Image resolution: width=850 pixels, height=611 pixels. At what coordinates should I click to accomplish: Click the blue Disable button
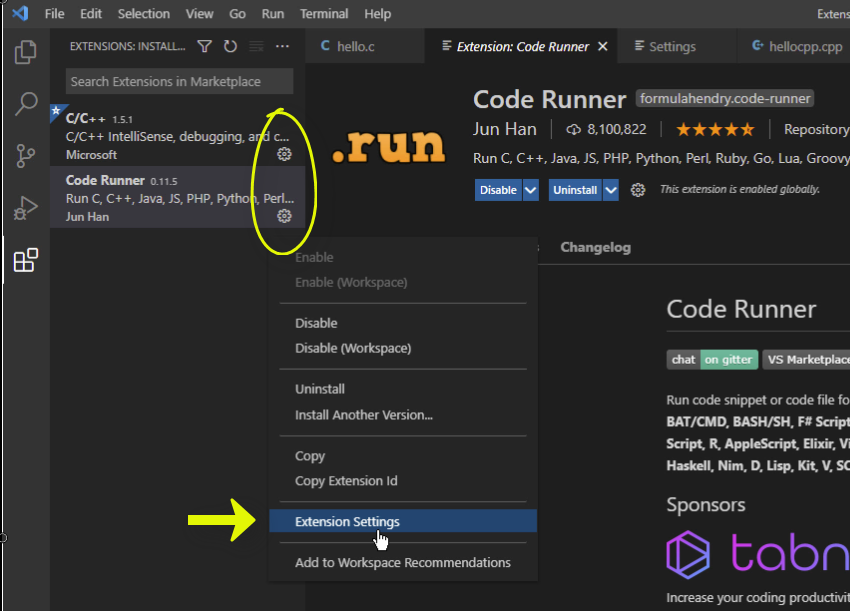point(498,190)
